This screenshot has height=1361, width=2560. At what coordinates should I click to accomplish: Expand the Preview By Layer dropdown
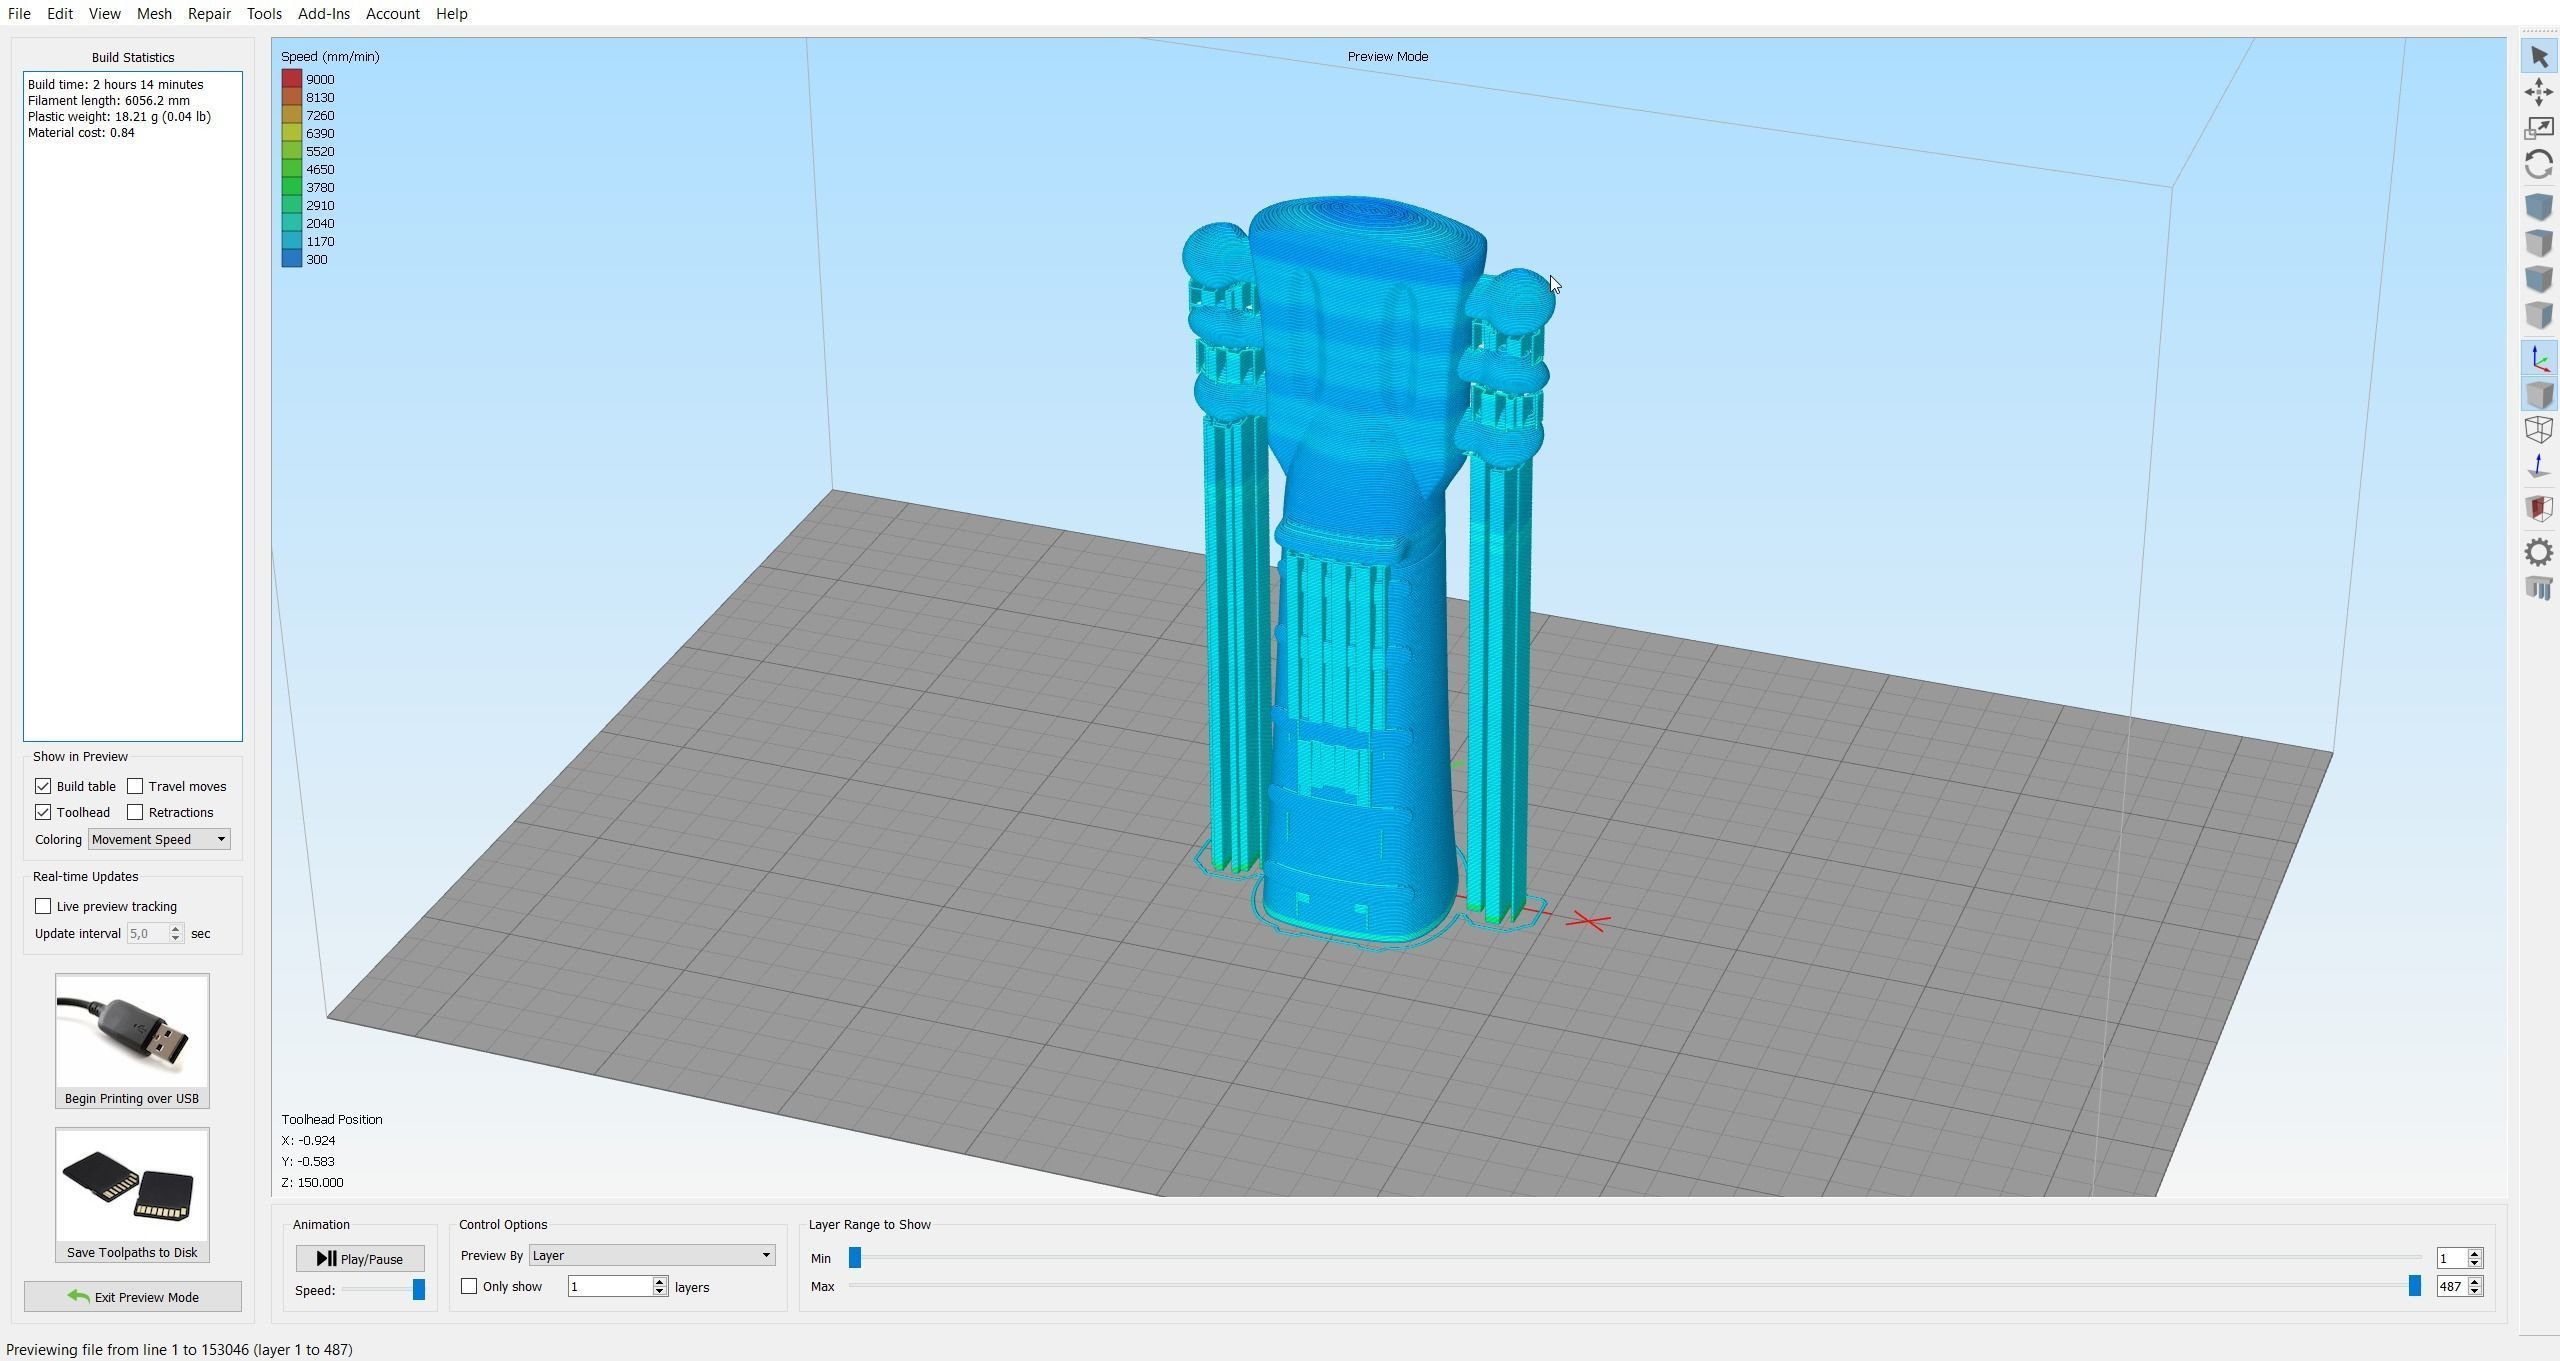point(651,1255)
